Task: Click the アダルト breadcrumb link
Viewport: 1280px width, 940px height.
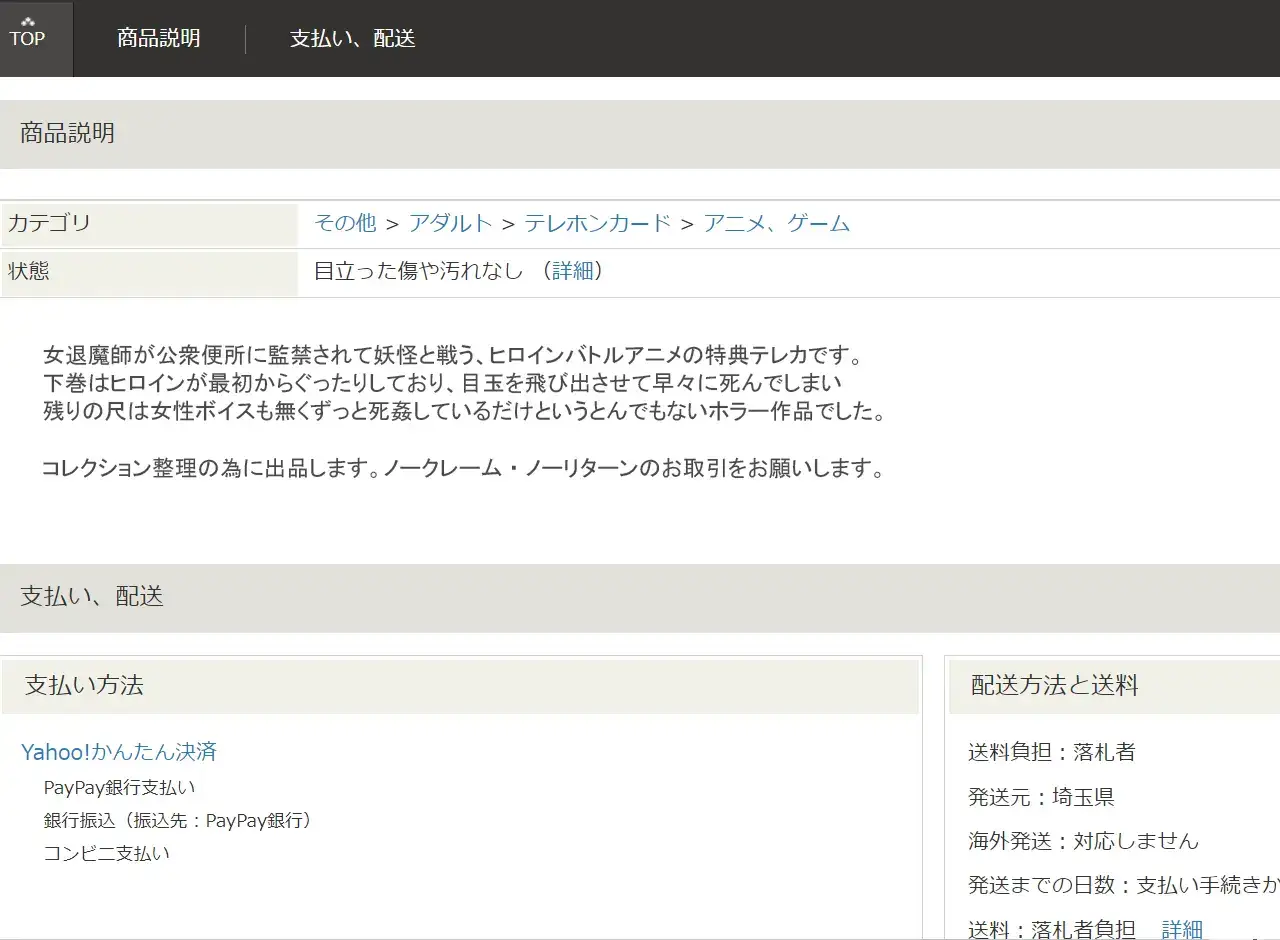Action: coord(450,223)
